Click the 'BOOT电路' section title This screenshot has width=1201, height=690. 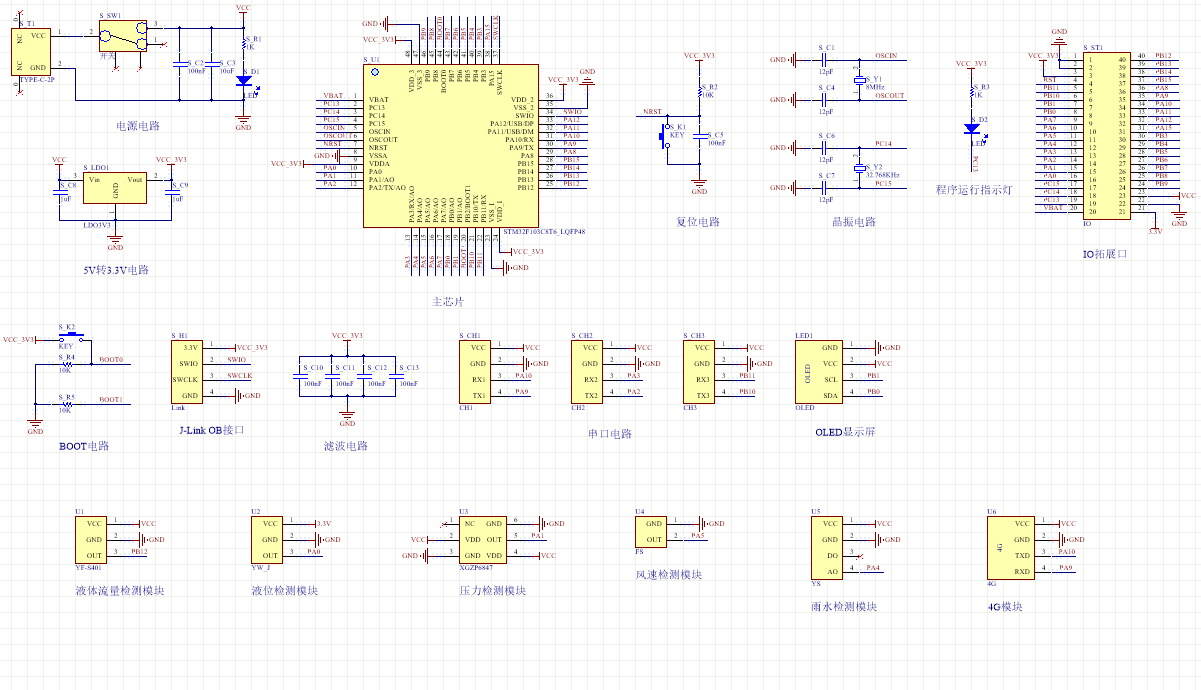(84, 446)
